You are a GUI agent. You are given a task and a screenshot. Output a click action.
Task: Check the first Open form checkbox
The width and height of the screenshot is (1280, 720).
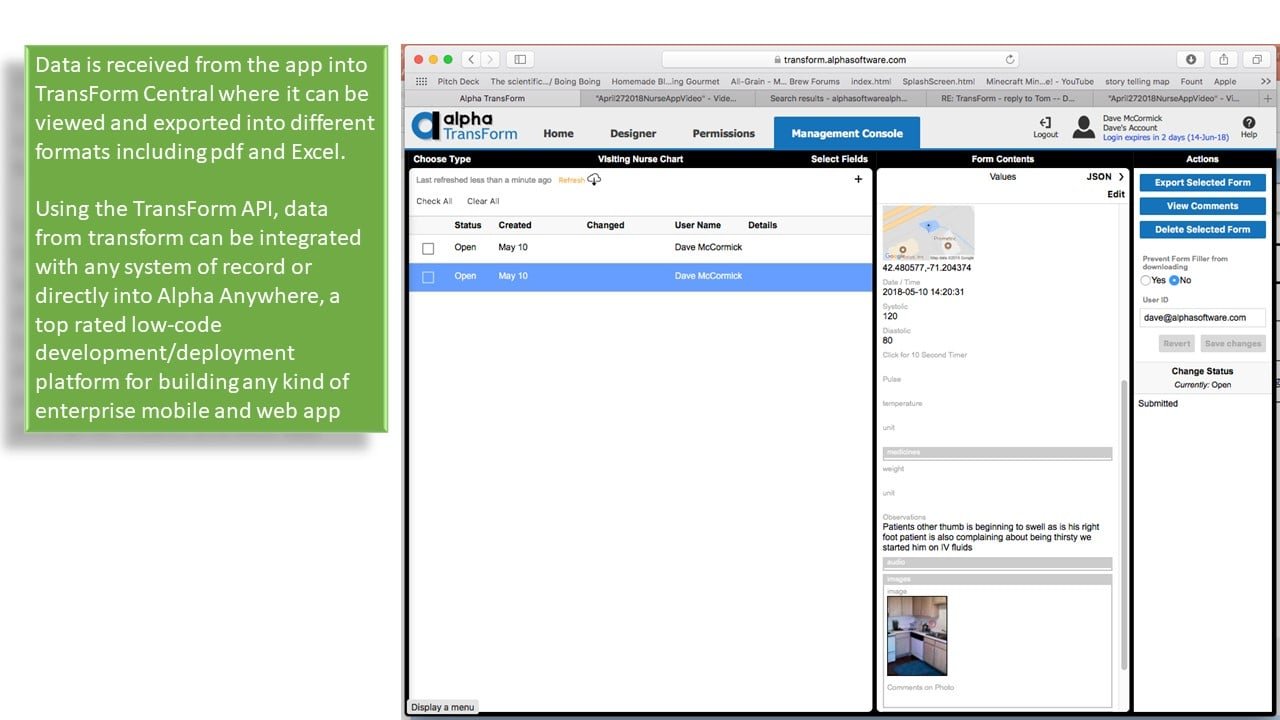click(x=428, y=248)
